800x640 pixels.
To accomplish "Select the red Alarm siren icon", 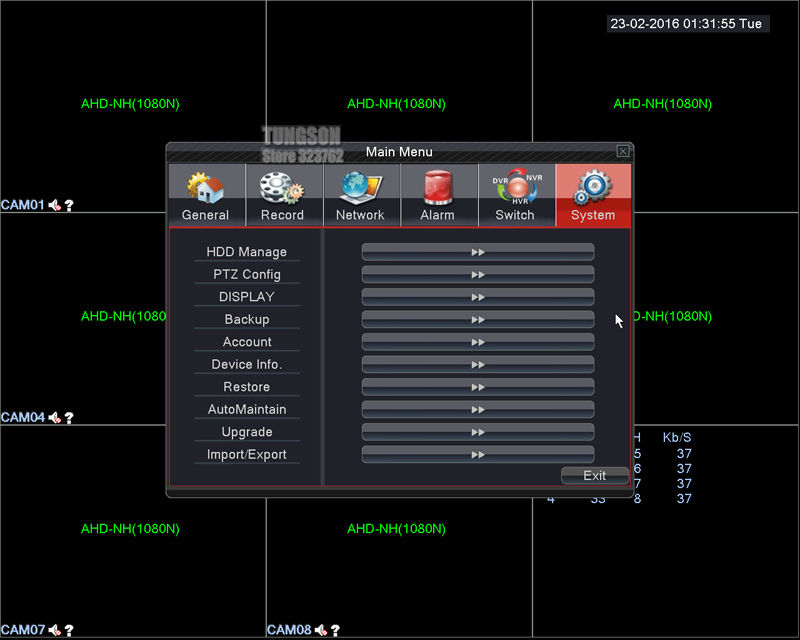I will [438, 187].
